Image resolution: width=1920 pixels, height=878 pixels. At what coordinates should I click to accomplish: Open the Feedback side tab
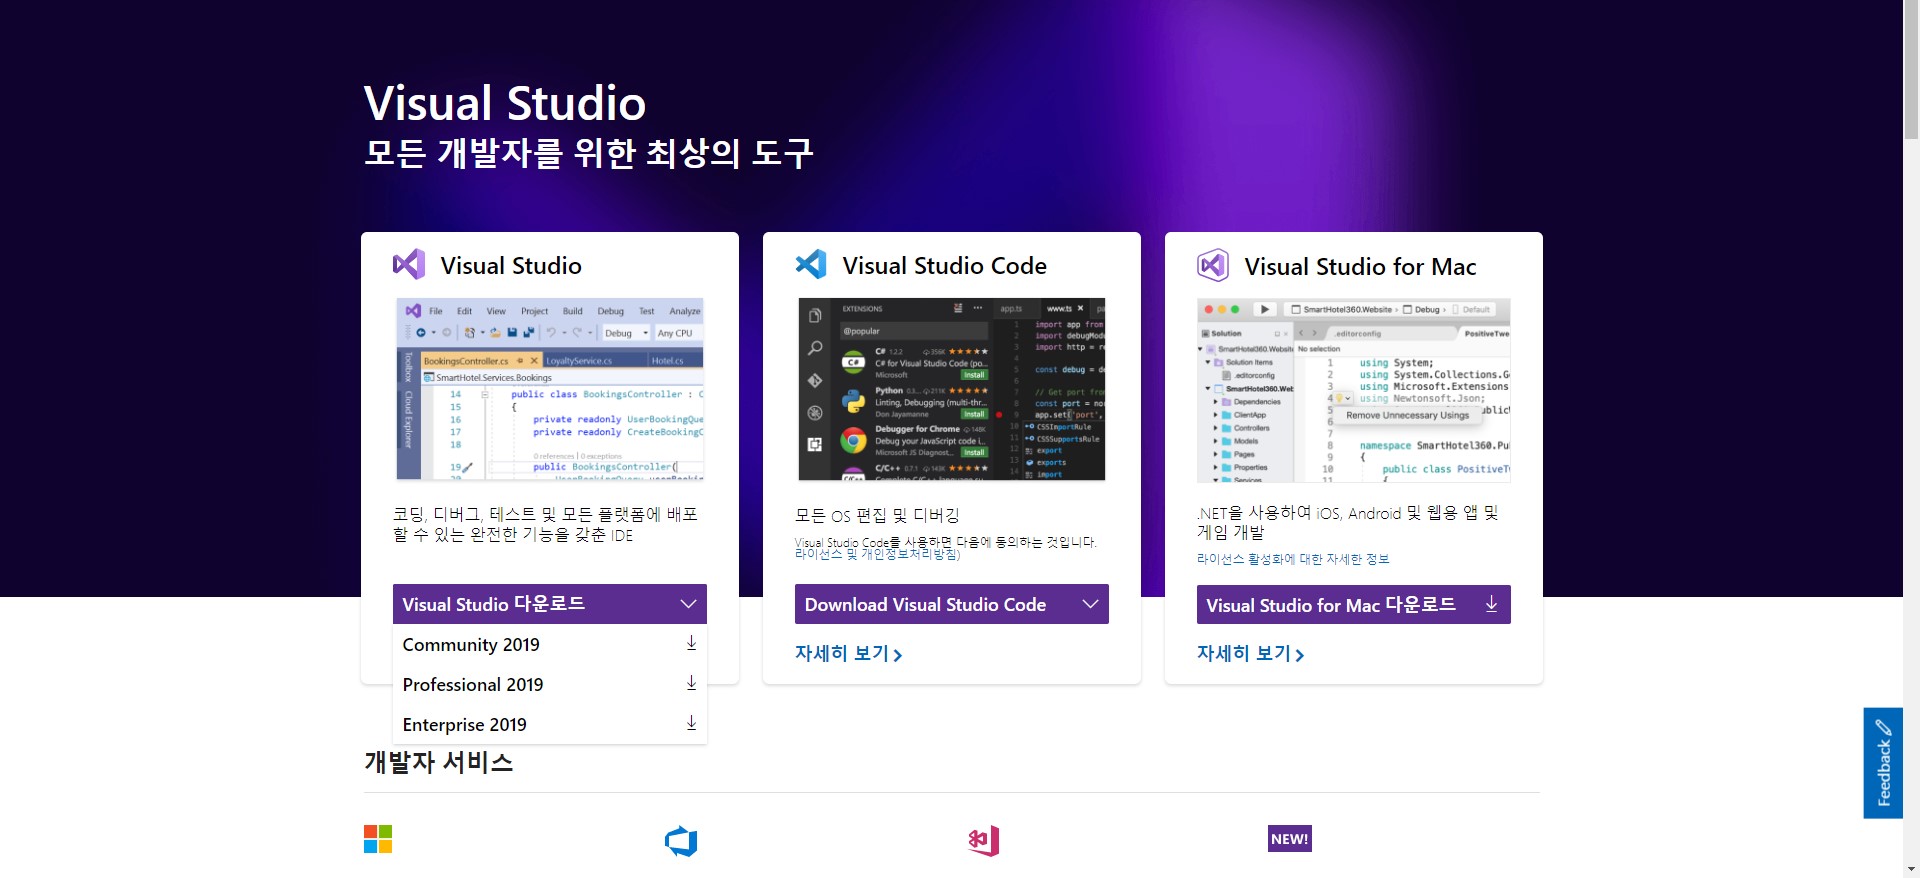click(x=1883, y=763)
